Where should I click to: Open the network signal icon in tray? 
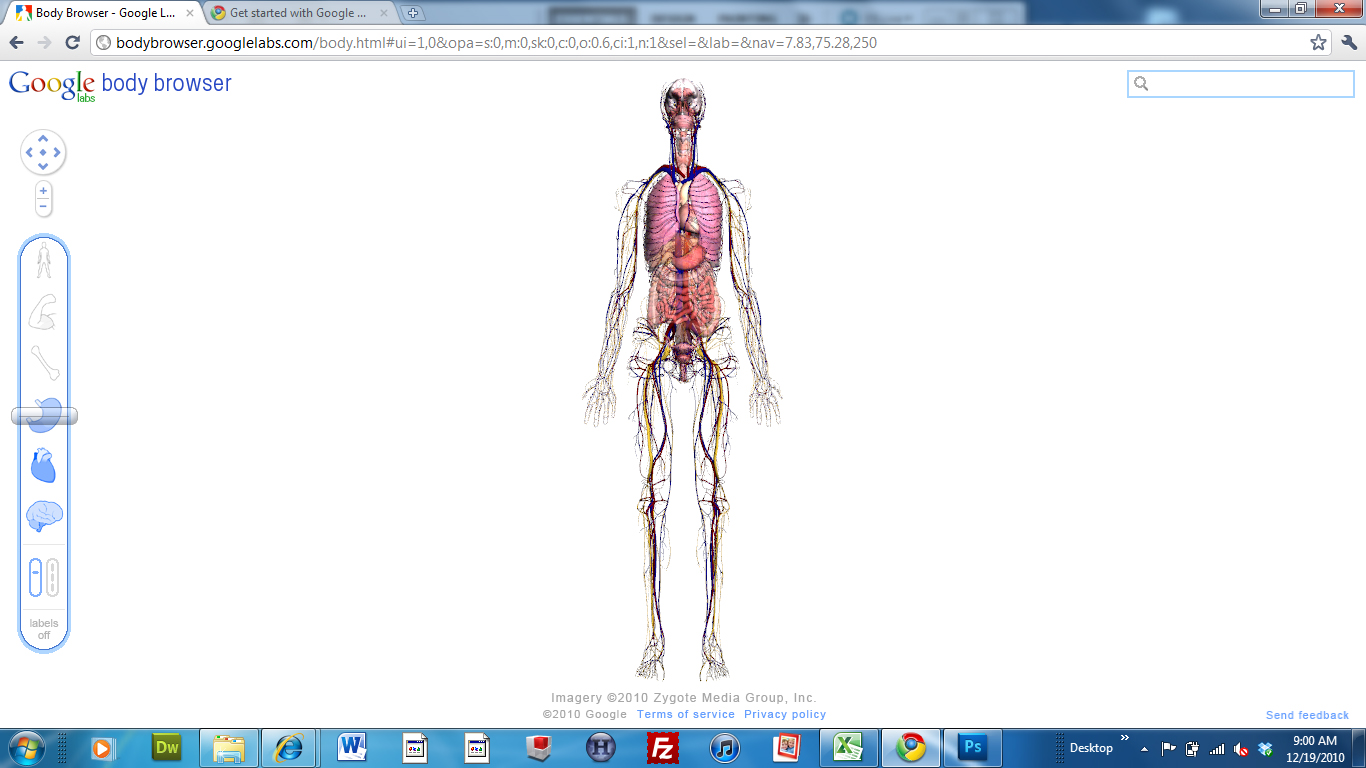click(x=1217, y=748)
